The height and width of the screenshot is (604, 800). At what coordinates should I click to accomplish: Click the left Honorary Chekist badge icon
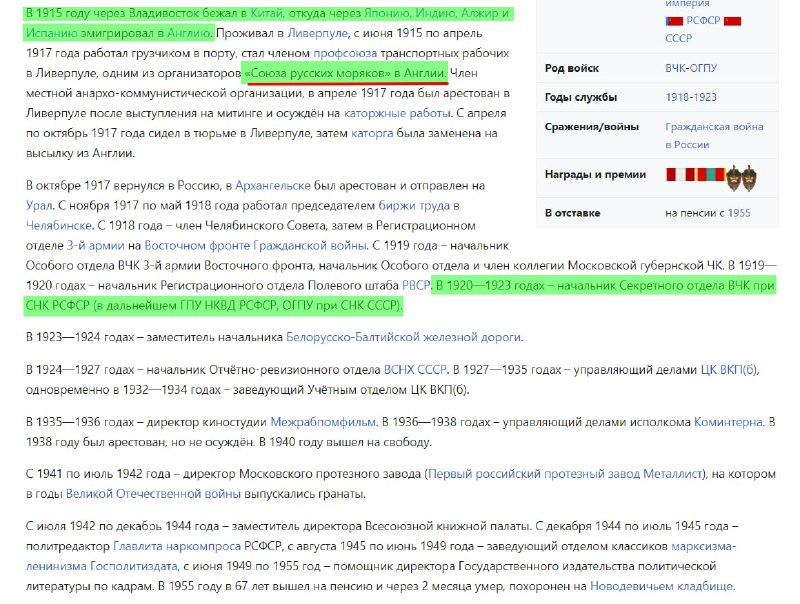733,178
